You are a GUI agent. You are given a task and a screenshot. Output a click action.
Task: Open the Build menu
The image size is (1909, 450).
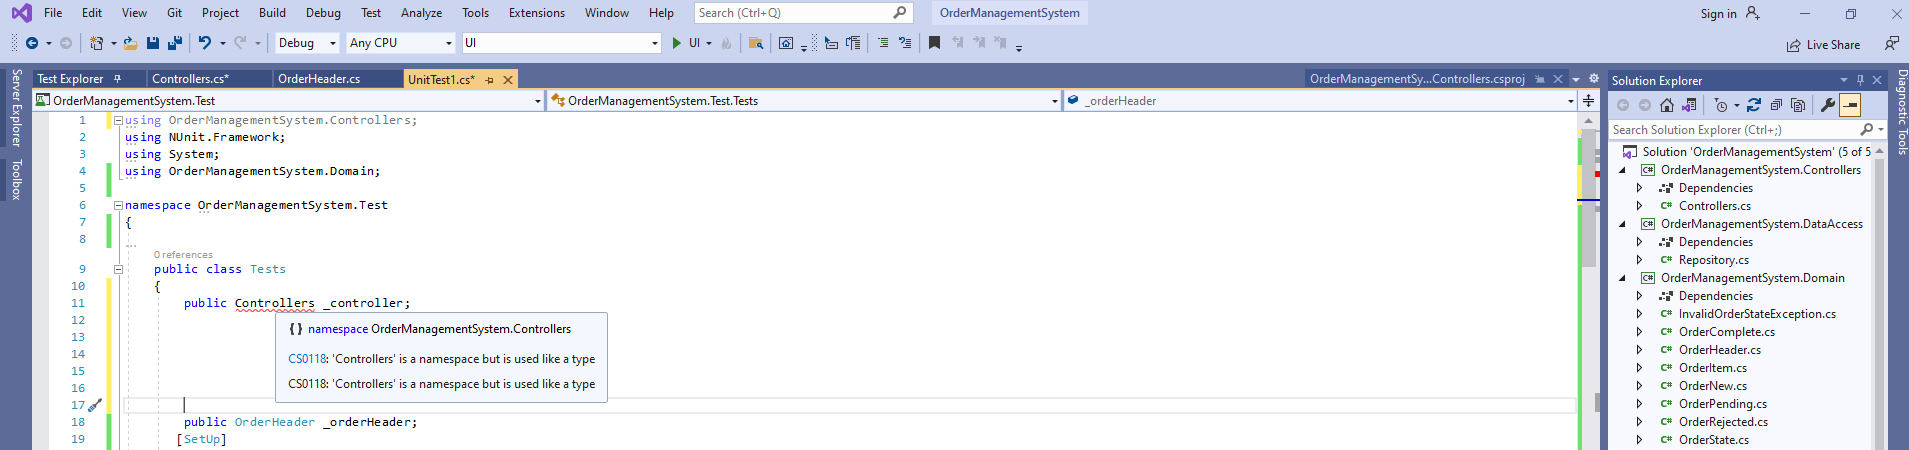272,13
